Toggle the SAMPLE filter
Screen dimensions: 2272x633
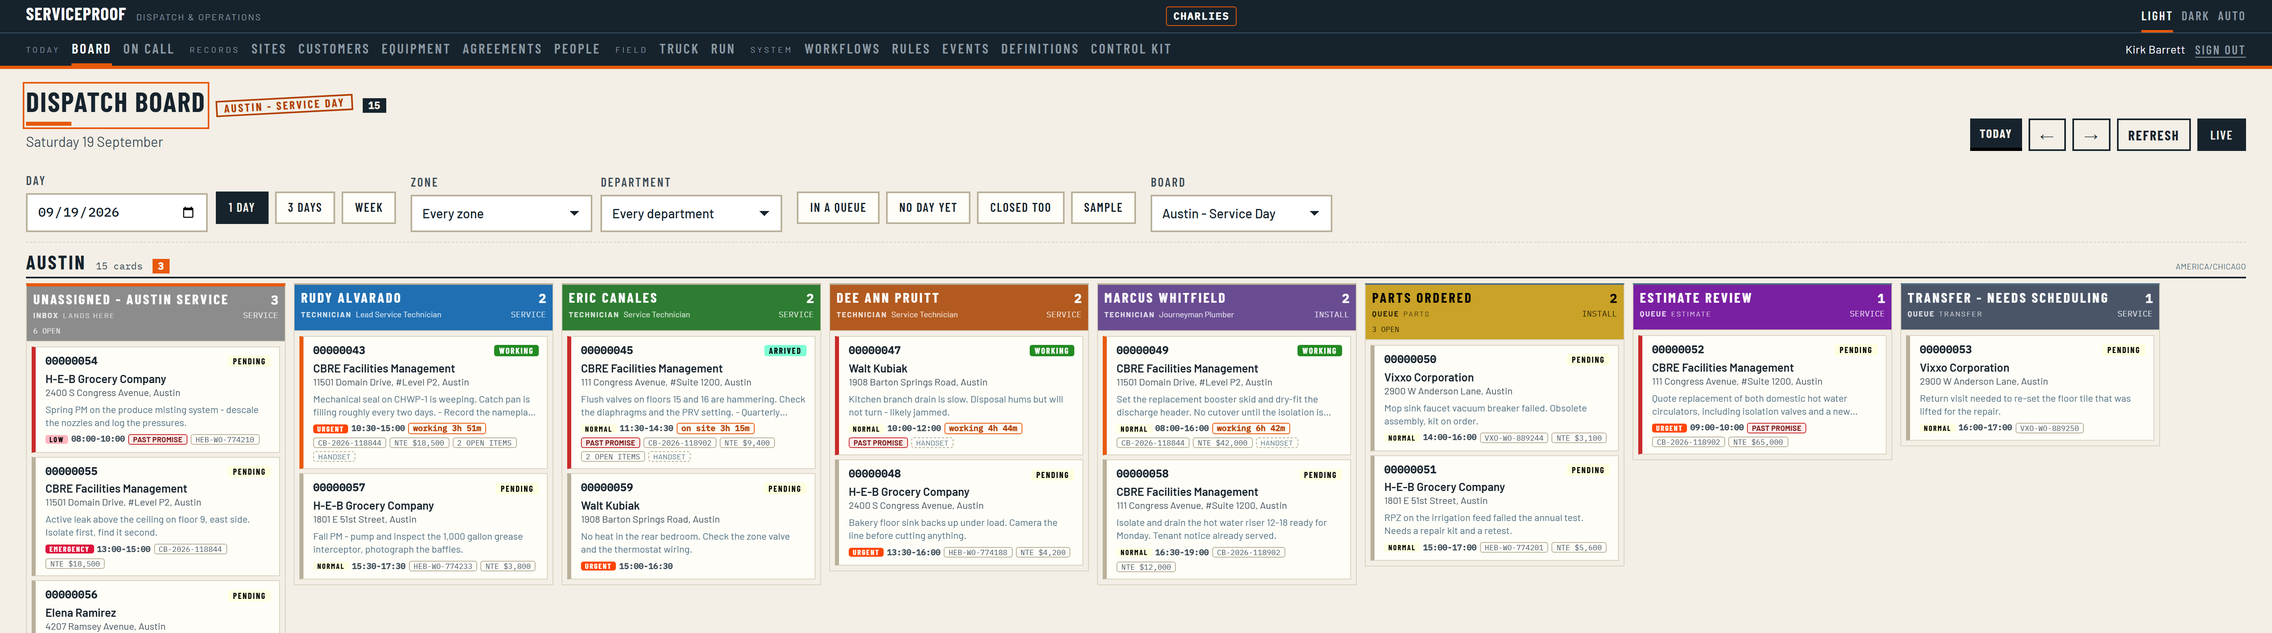coord(1103,208)
